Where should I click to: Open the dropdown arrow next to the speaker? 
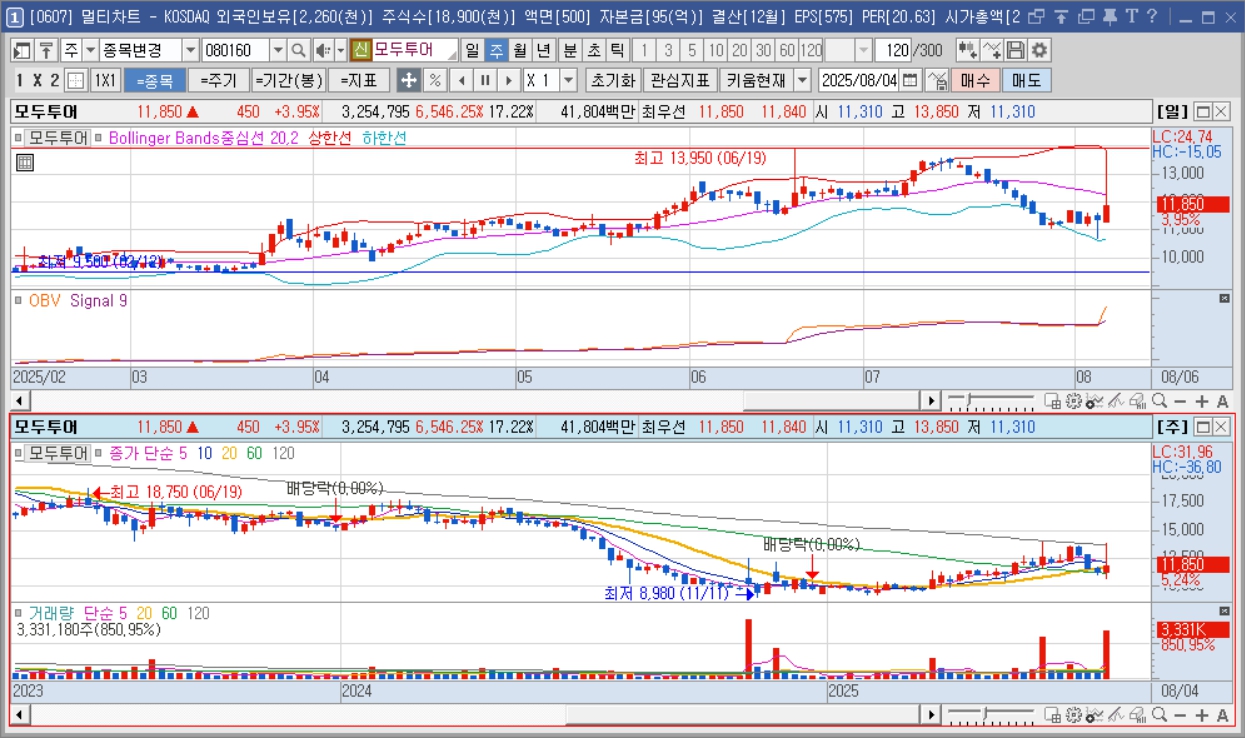pos(340,50)
